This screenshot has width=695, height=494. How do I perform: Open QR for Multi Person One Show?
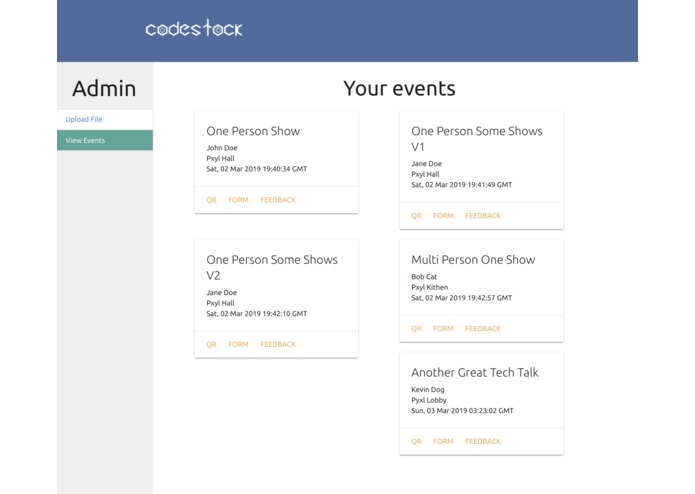coord(416,328)
